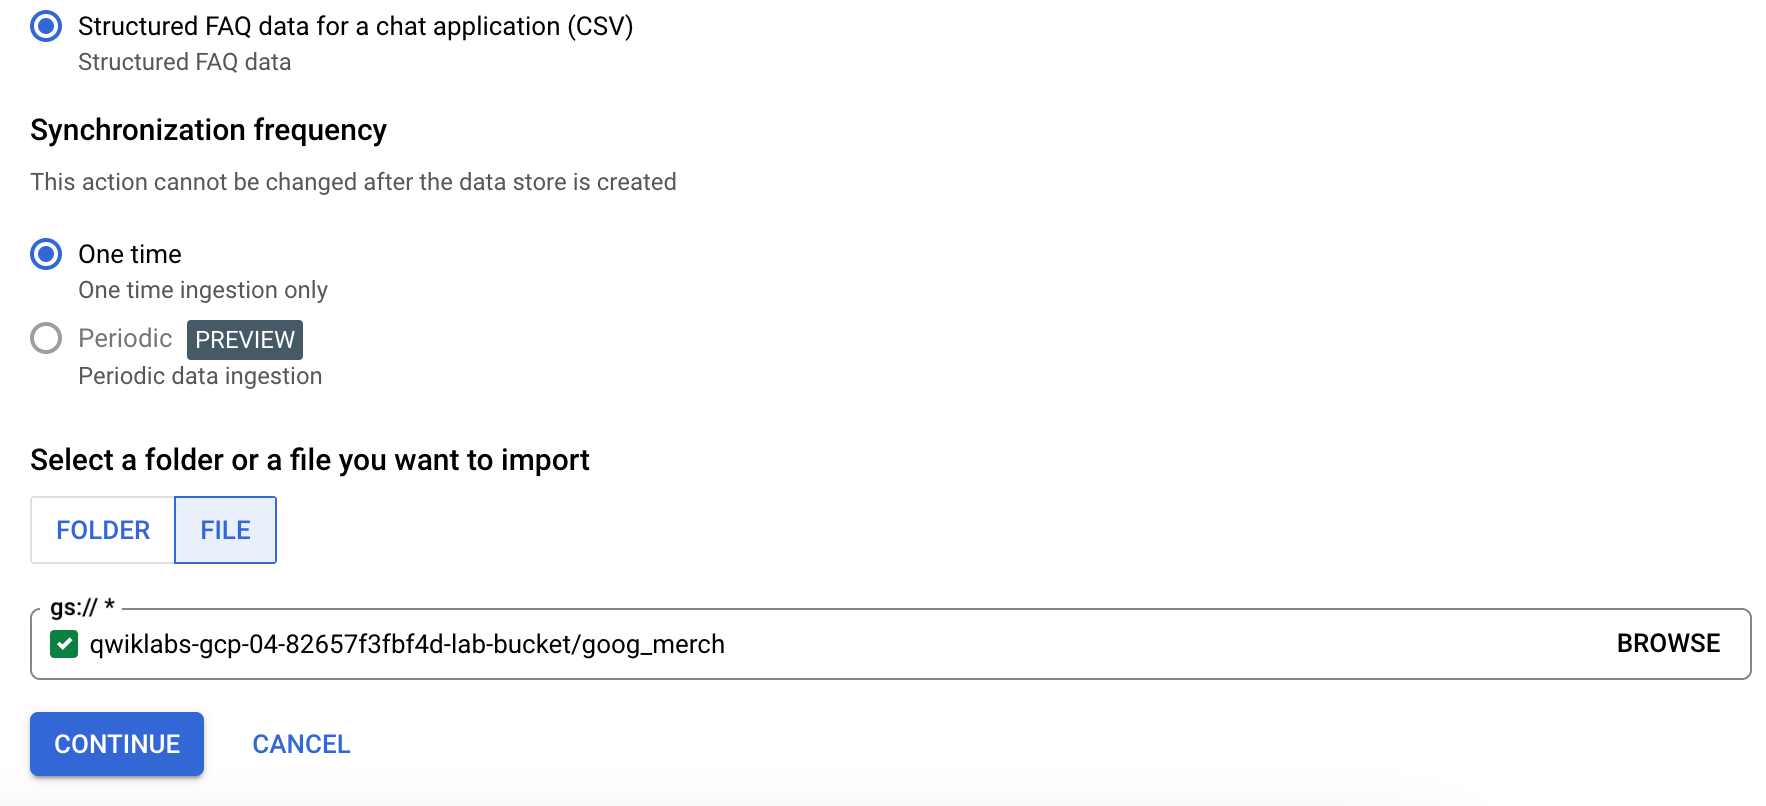Viewport: 1766px width, 806px height.
Task: Click the "One time ingestion only" description
Action: click(203, 290)
